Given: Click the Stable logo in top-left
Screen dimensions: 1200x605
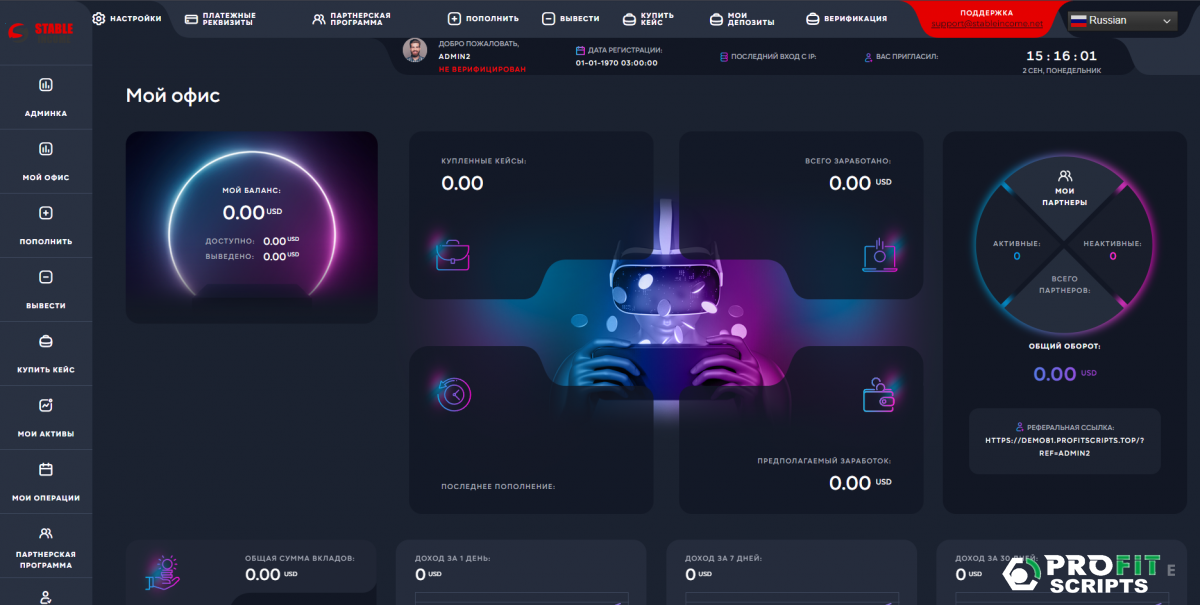Looking at the screenshot, I should [x=45, y=30].
